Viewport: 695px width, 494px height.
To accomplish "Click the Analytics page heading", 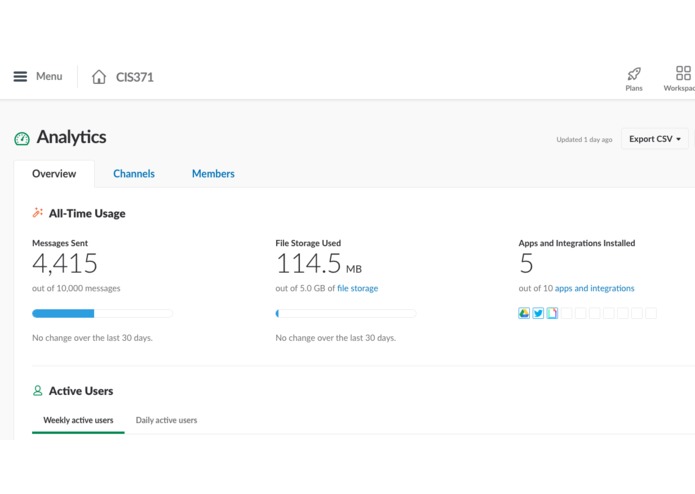I will tap(71, 137).
